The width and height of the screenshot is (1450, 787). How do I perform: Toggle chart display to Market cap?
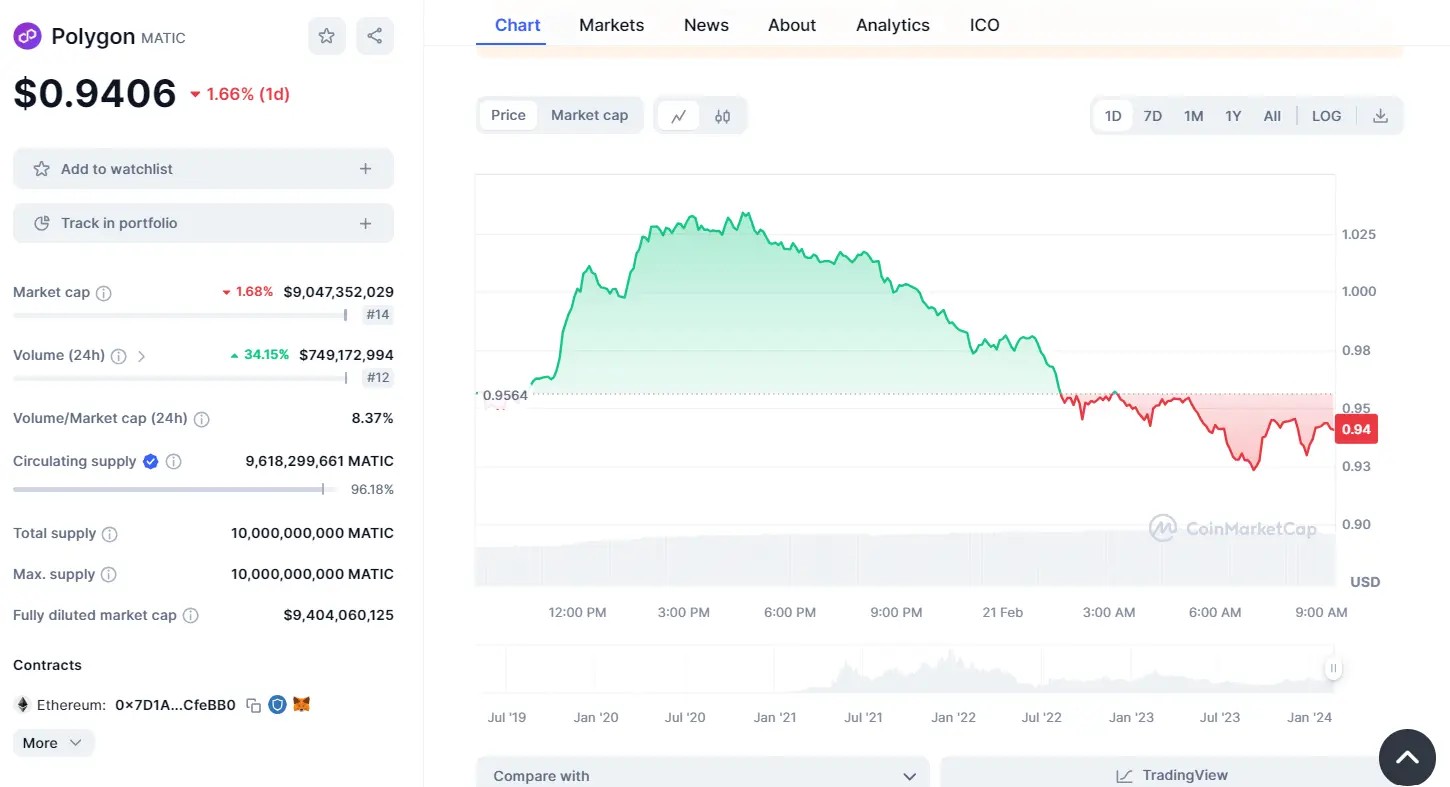[x=589, y=115]
